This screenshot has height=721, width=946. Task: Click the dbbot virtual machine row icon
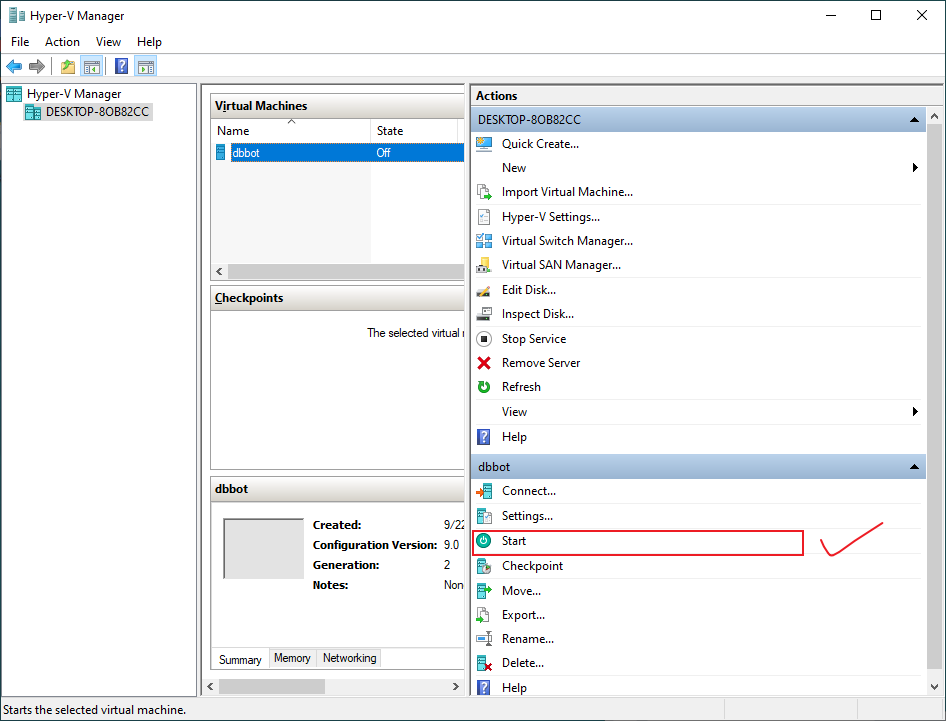221,153
